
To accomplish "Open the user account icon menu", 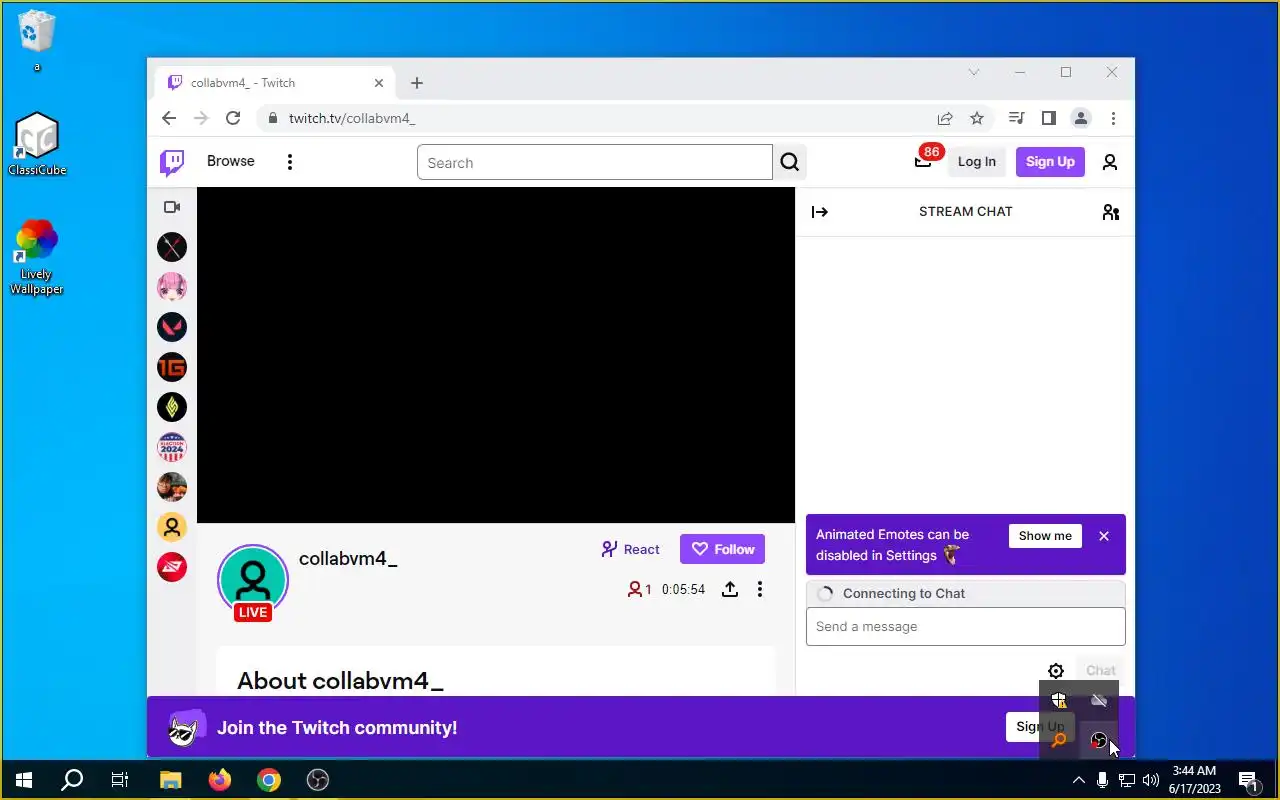I will 1110,162.
